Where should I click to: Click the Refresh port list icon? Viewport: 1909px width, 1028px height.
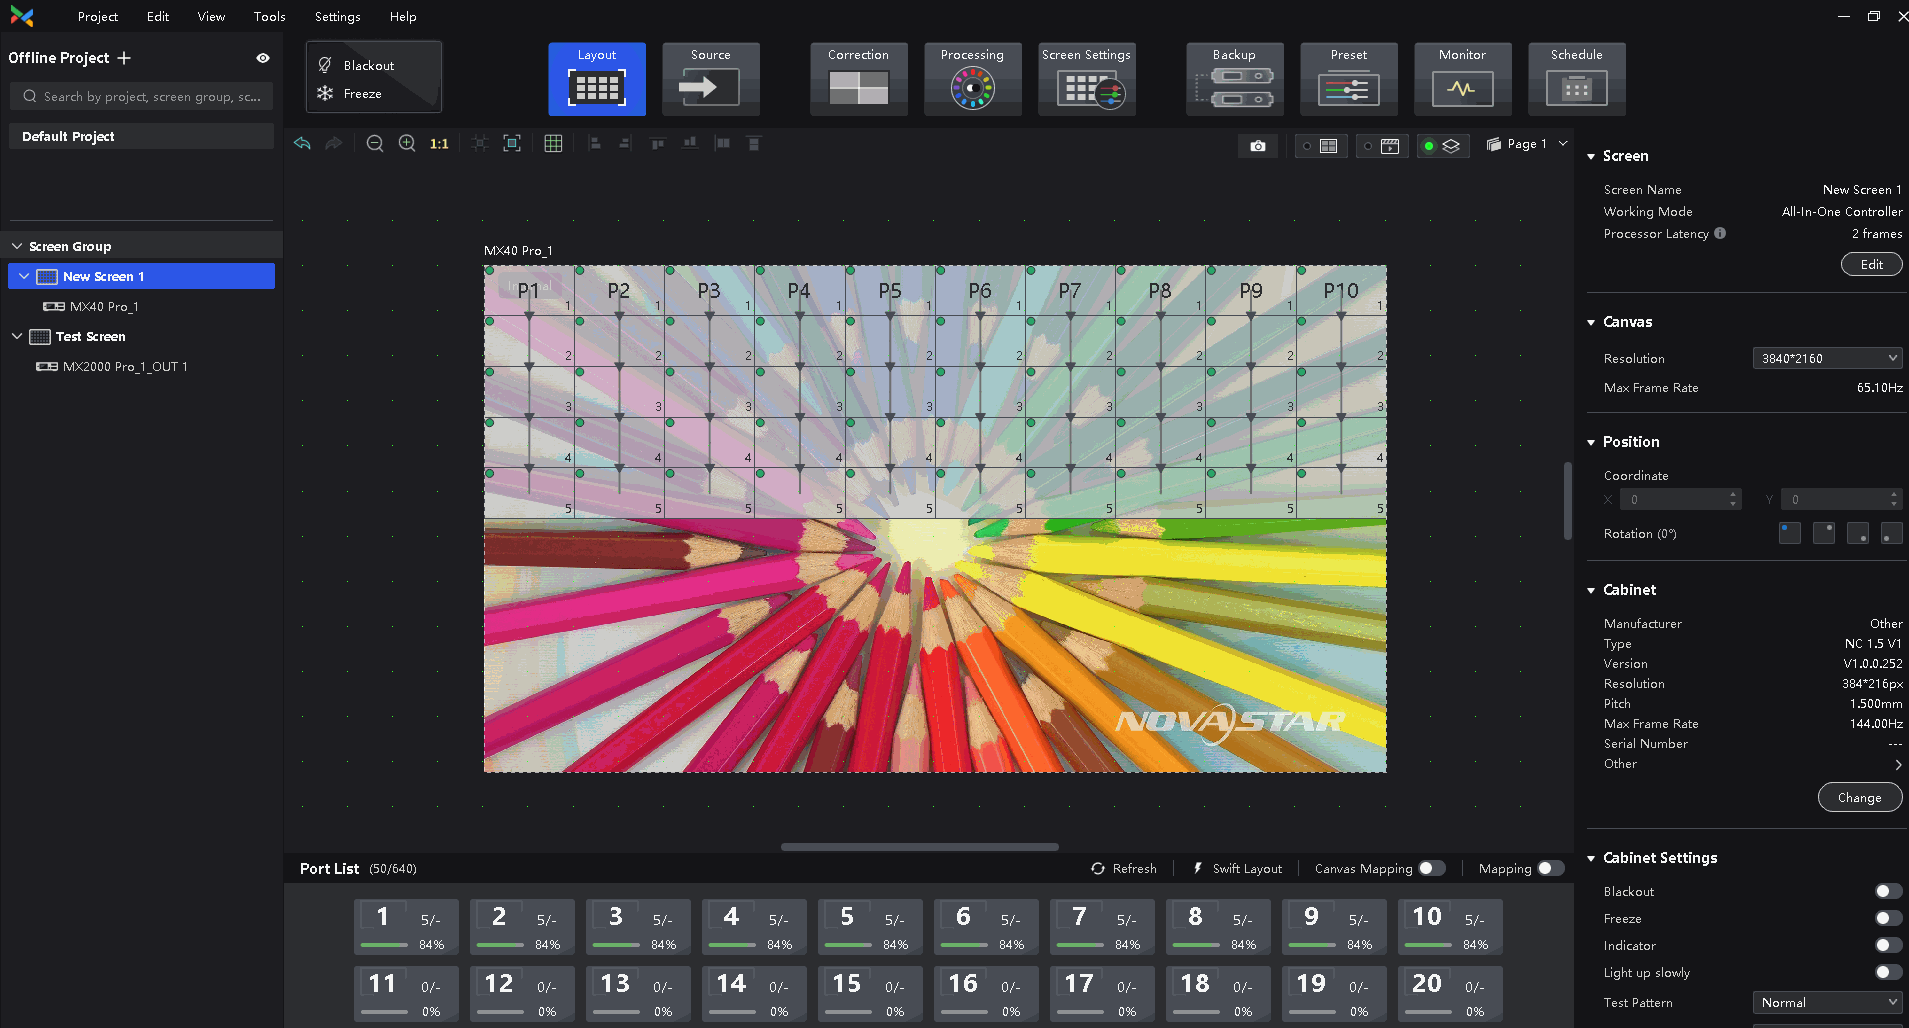click(1098, 868)
